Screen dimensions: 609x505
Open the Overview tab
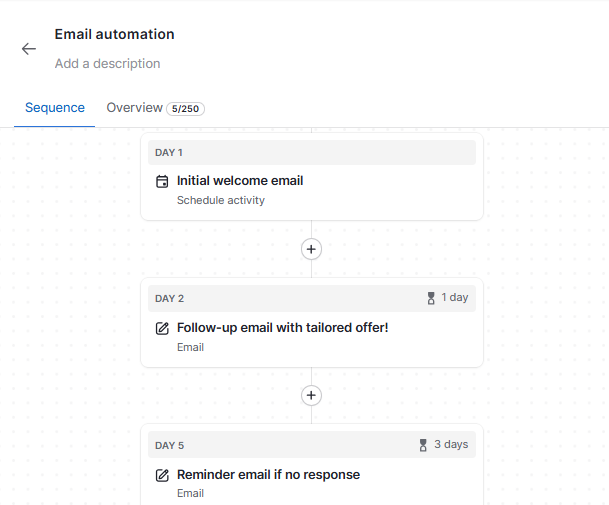134,108
